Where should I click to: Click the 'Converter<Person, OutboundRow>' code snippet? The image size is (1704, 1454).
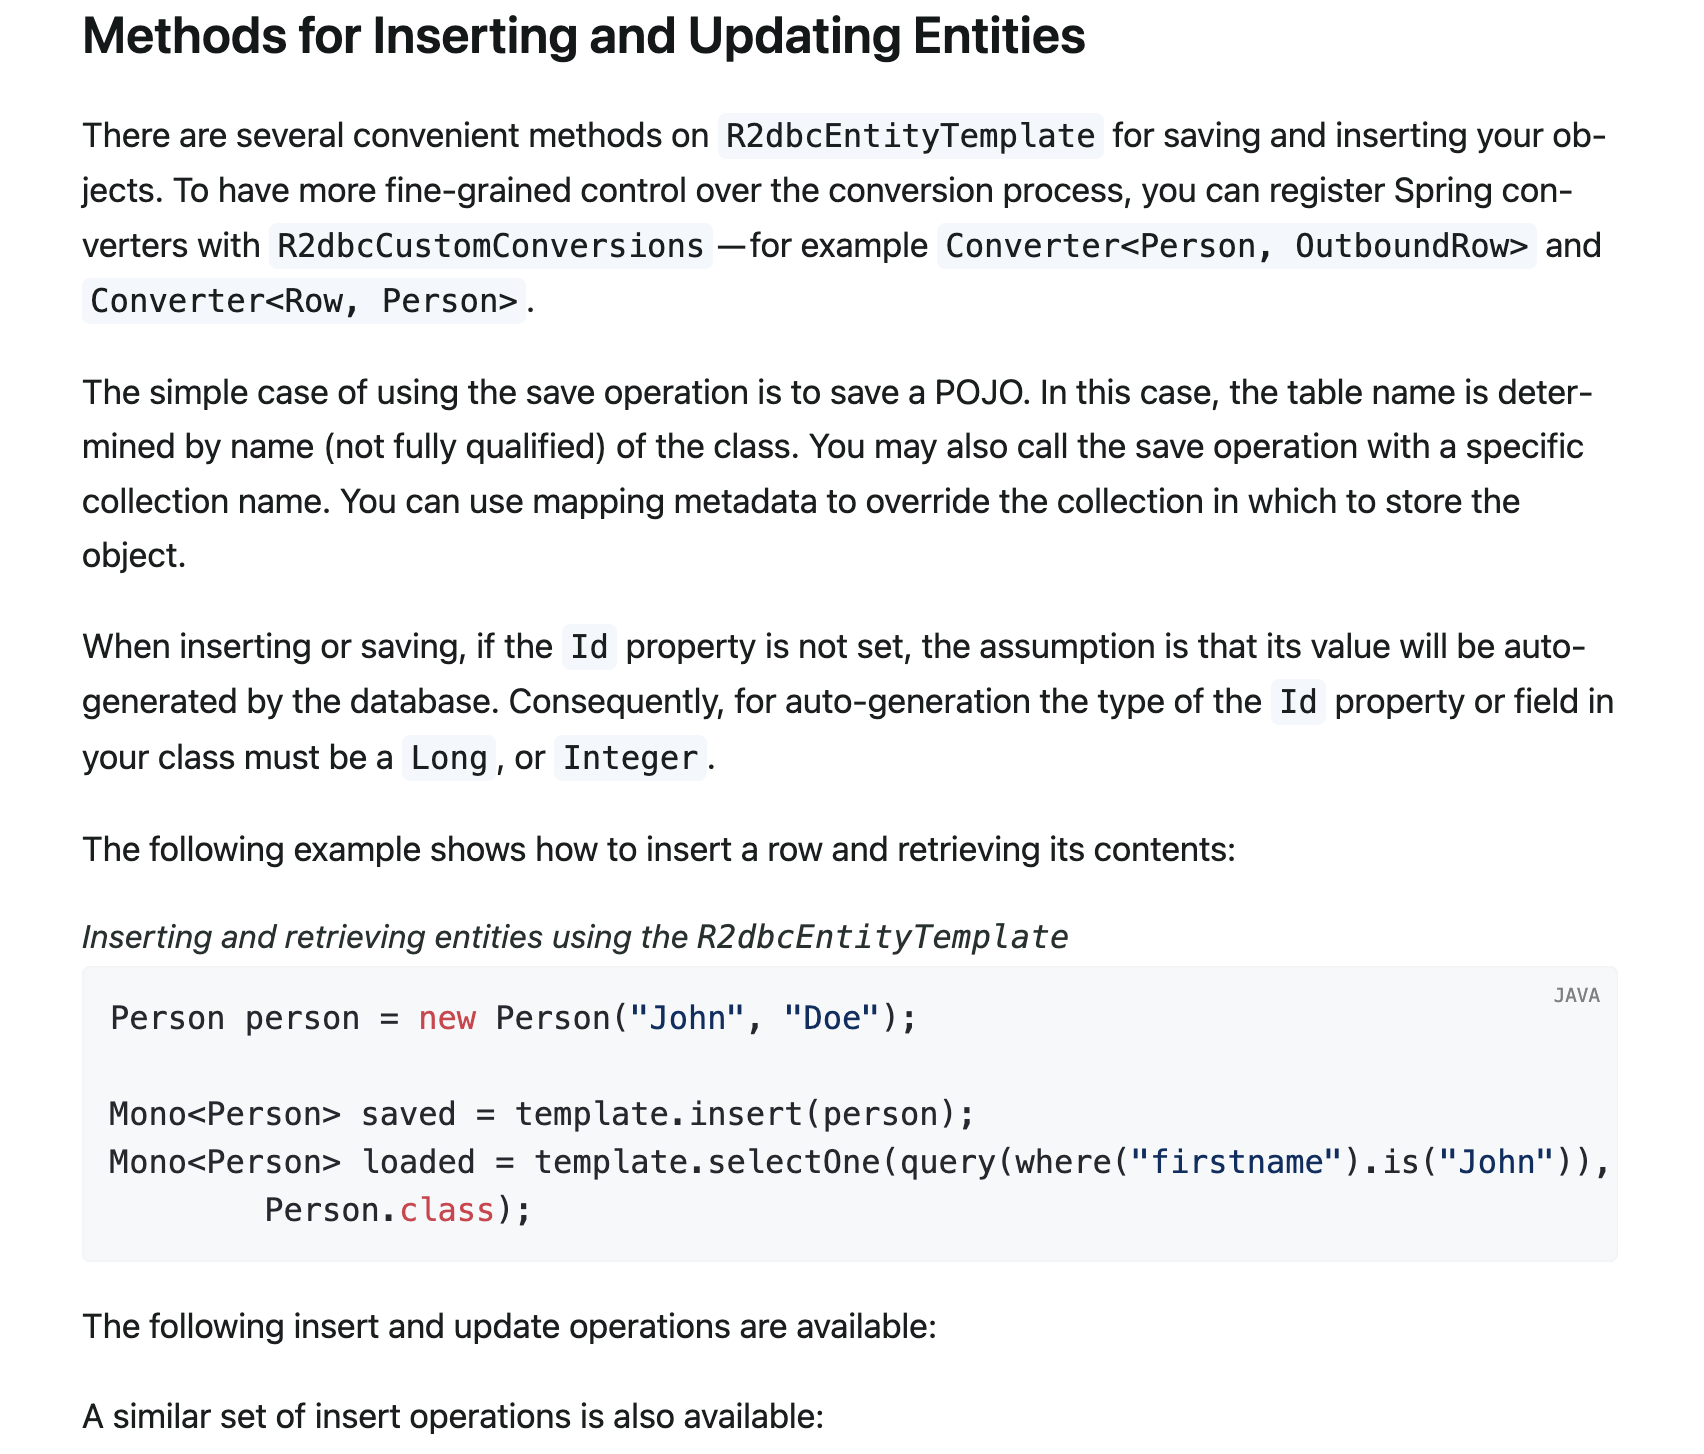tap(1236, 246)
